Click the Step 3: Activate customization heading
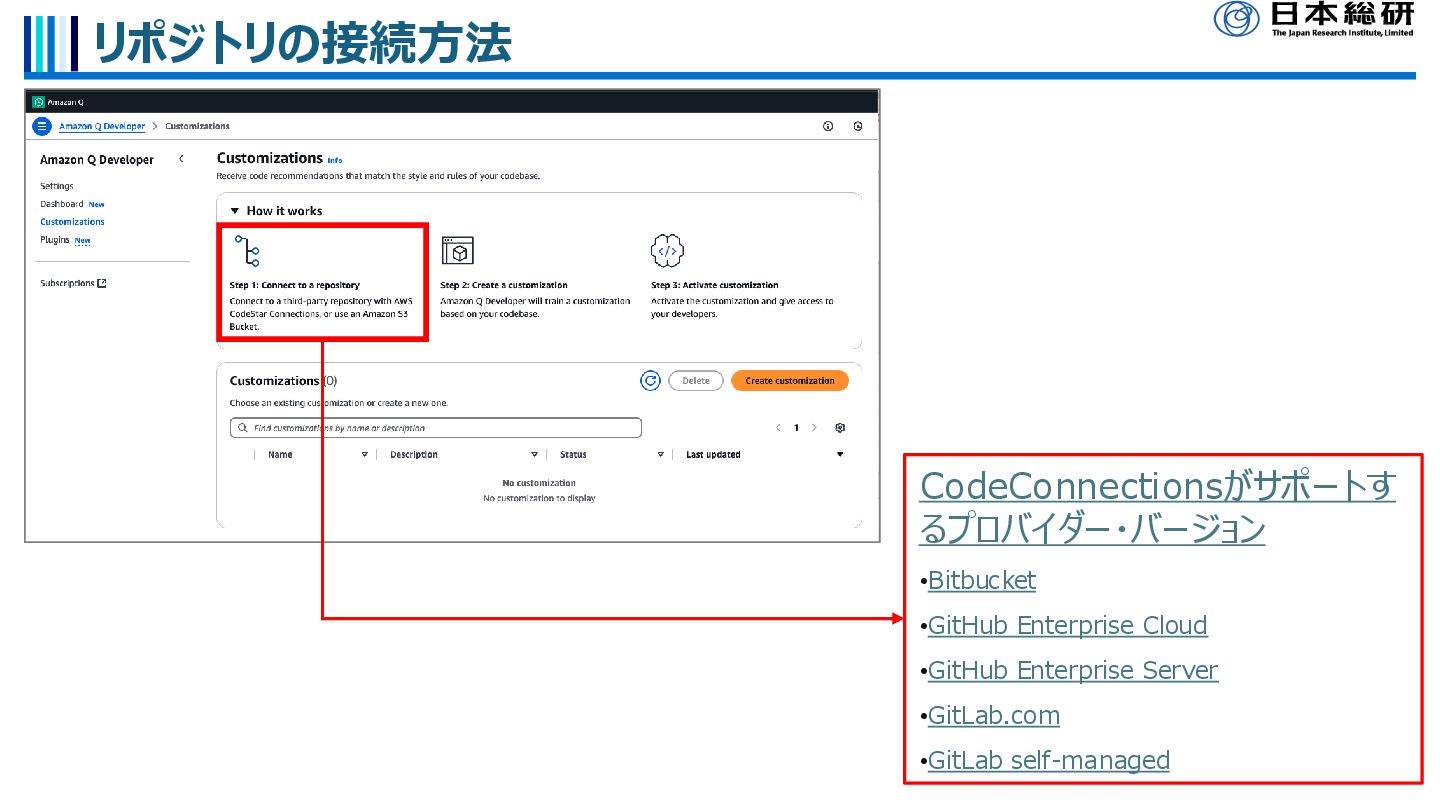This screenshot has height=810, width=1440. [715, 285]
